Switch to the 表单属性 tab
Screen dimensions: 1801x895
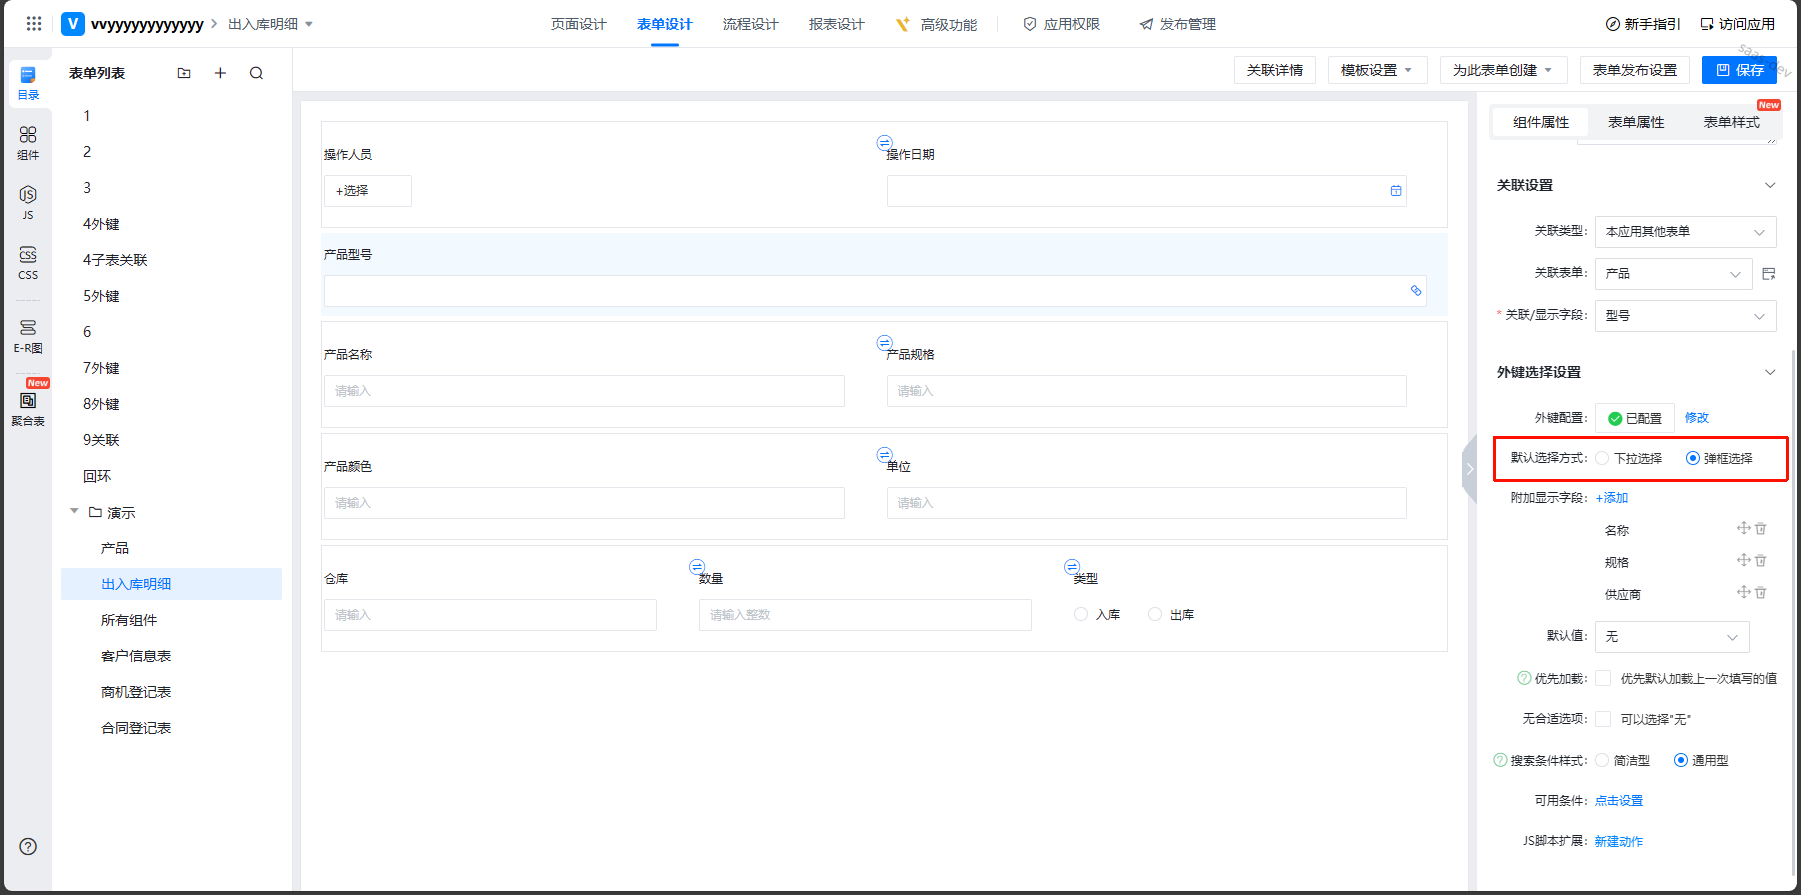tap(1636, 122)
